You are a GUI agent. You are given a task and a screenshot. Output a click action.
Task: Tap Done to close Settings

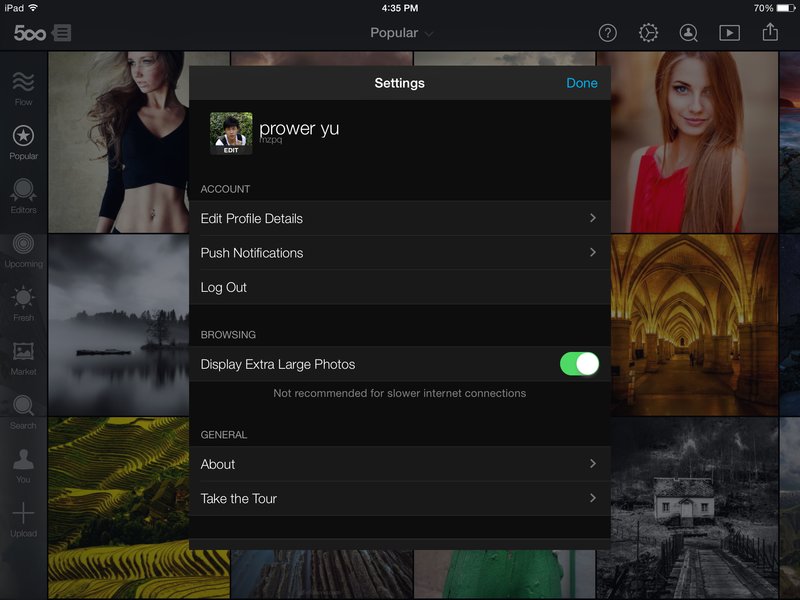582,83
